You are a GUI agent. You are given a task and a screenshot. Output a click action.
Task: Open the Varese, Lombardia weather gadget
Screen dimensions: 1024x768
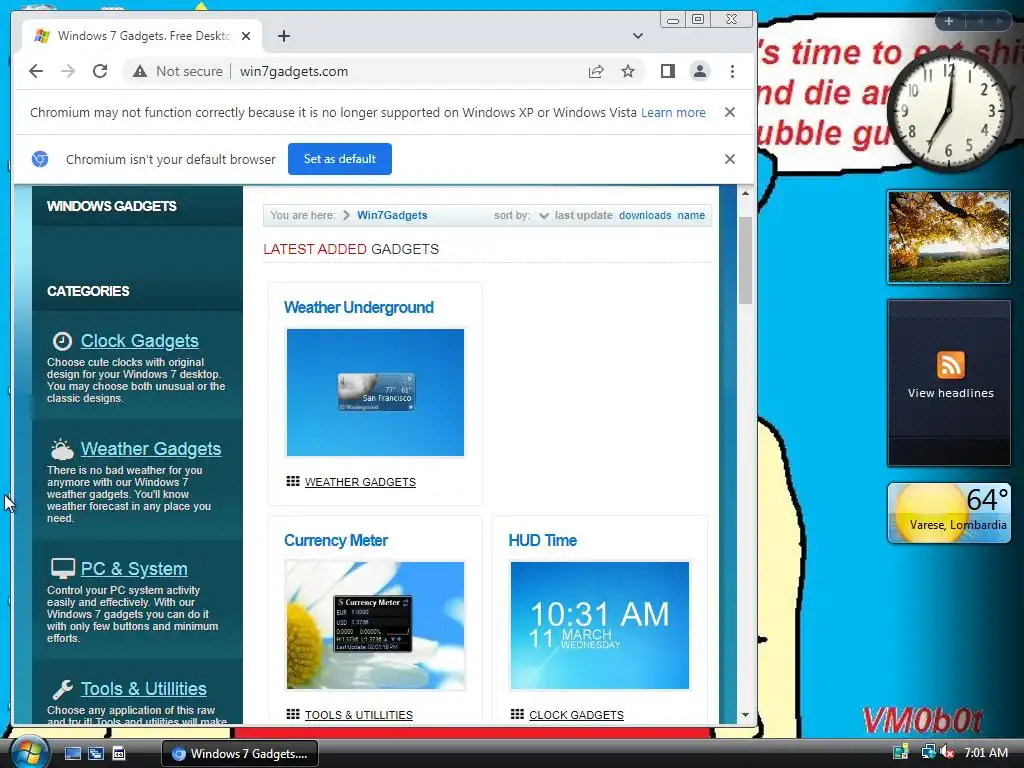tap(949, 513)
